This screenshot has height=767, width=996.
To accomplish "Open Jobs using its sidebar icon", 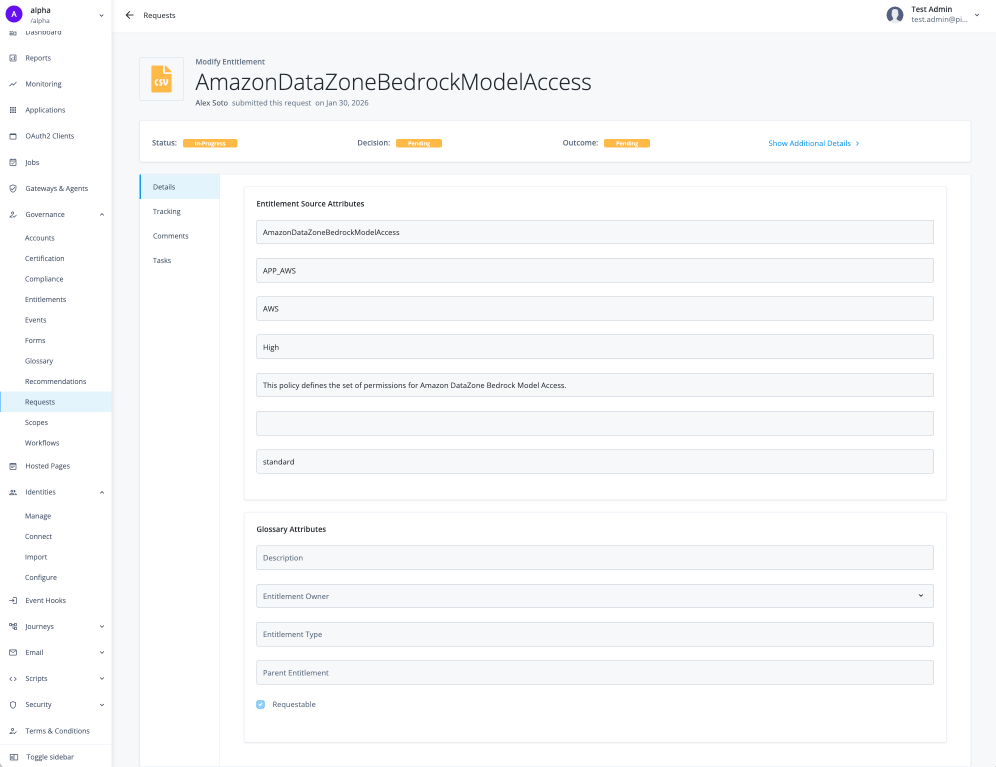I will 13,162.
